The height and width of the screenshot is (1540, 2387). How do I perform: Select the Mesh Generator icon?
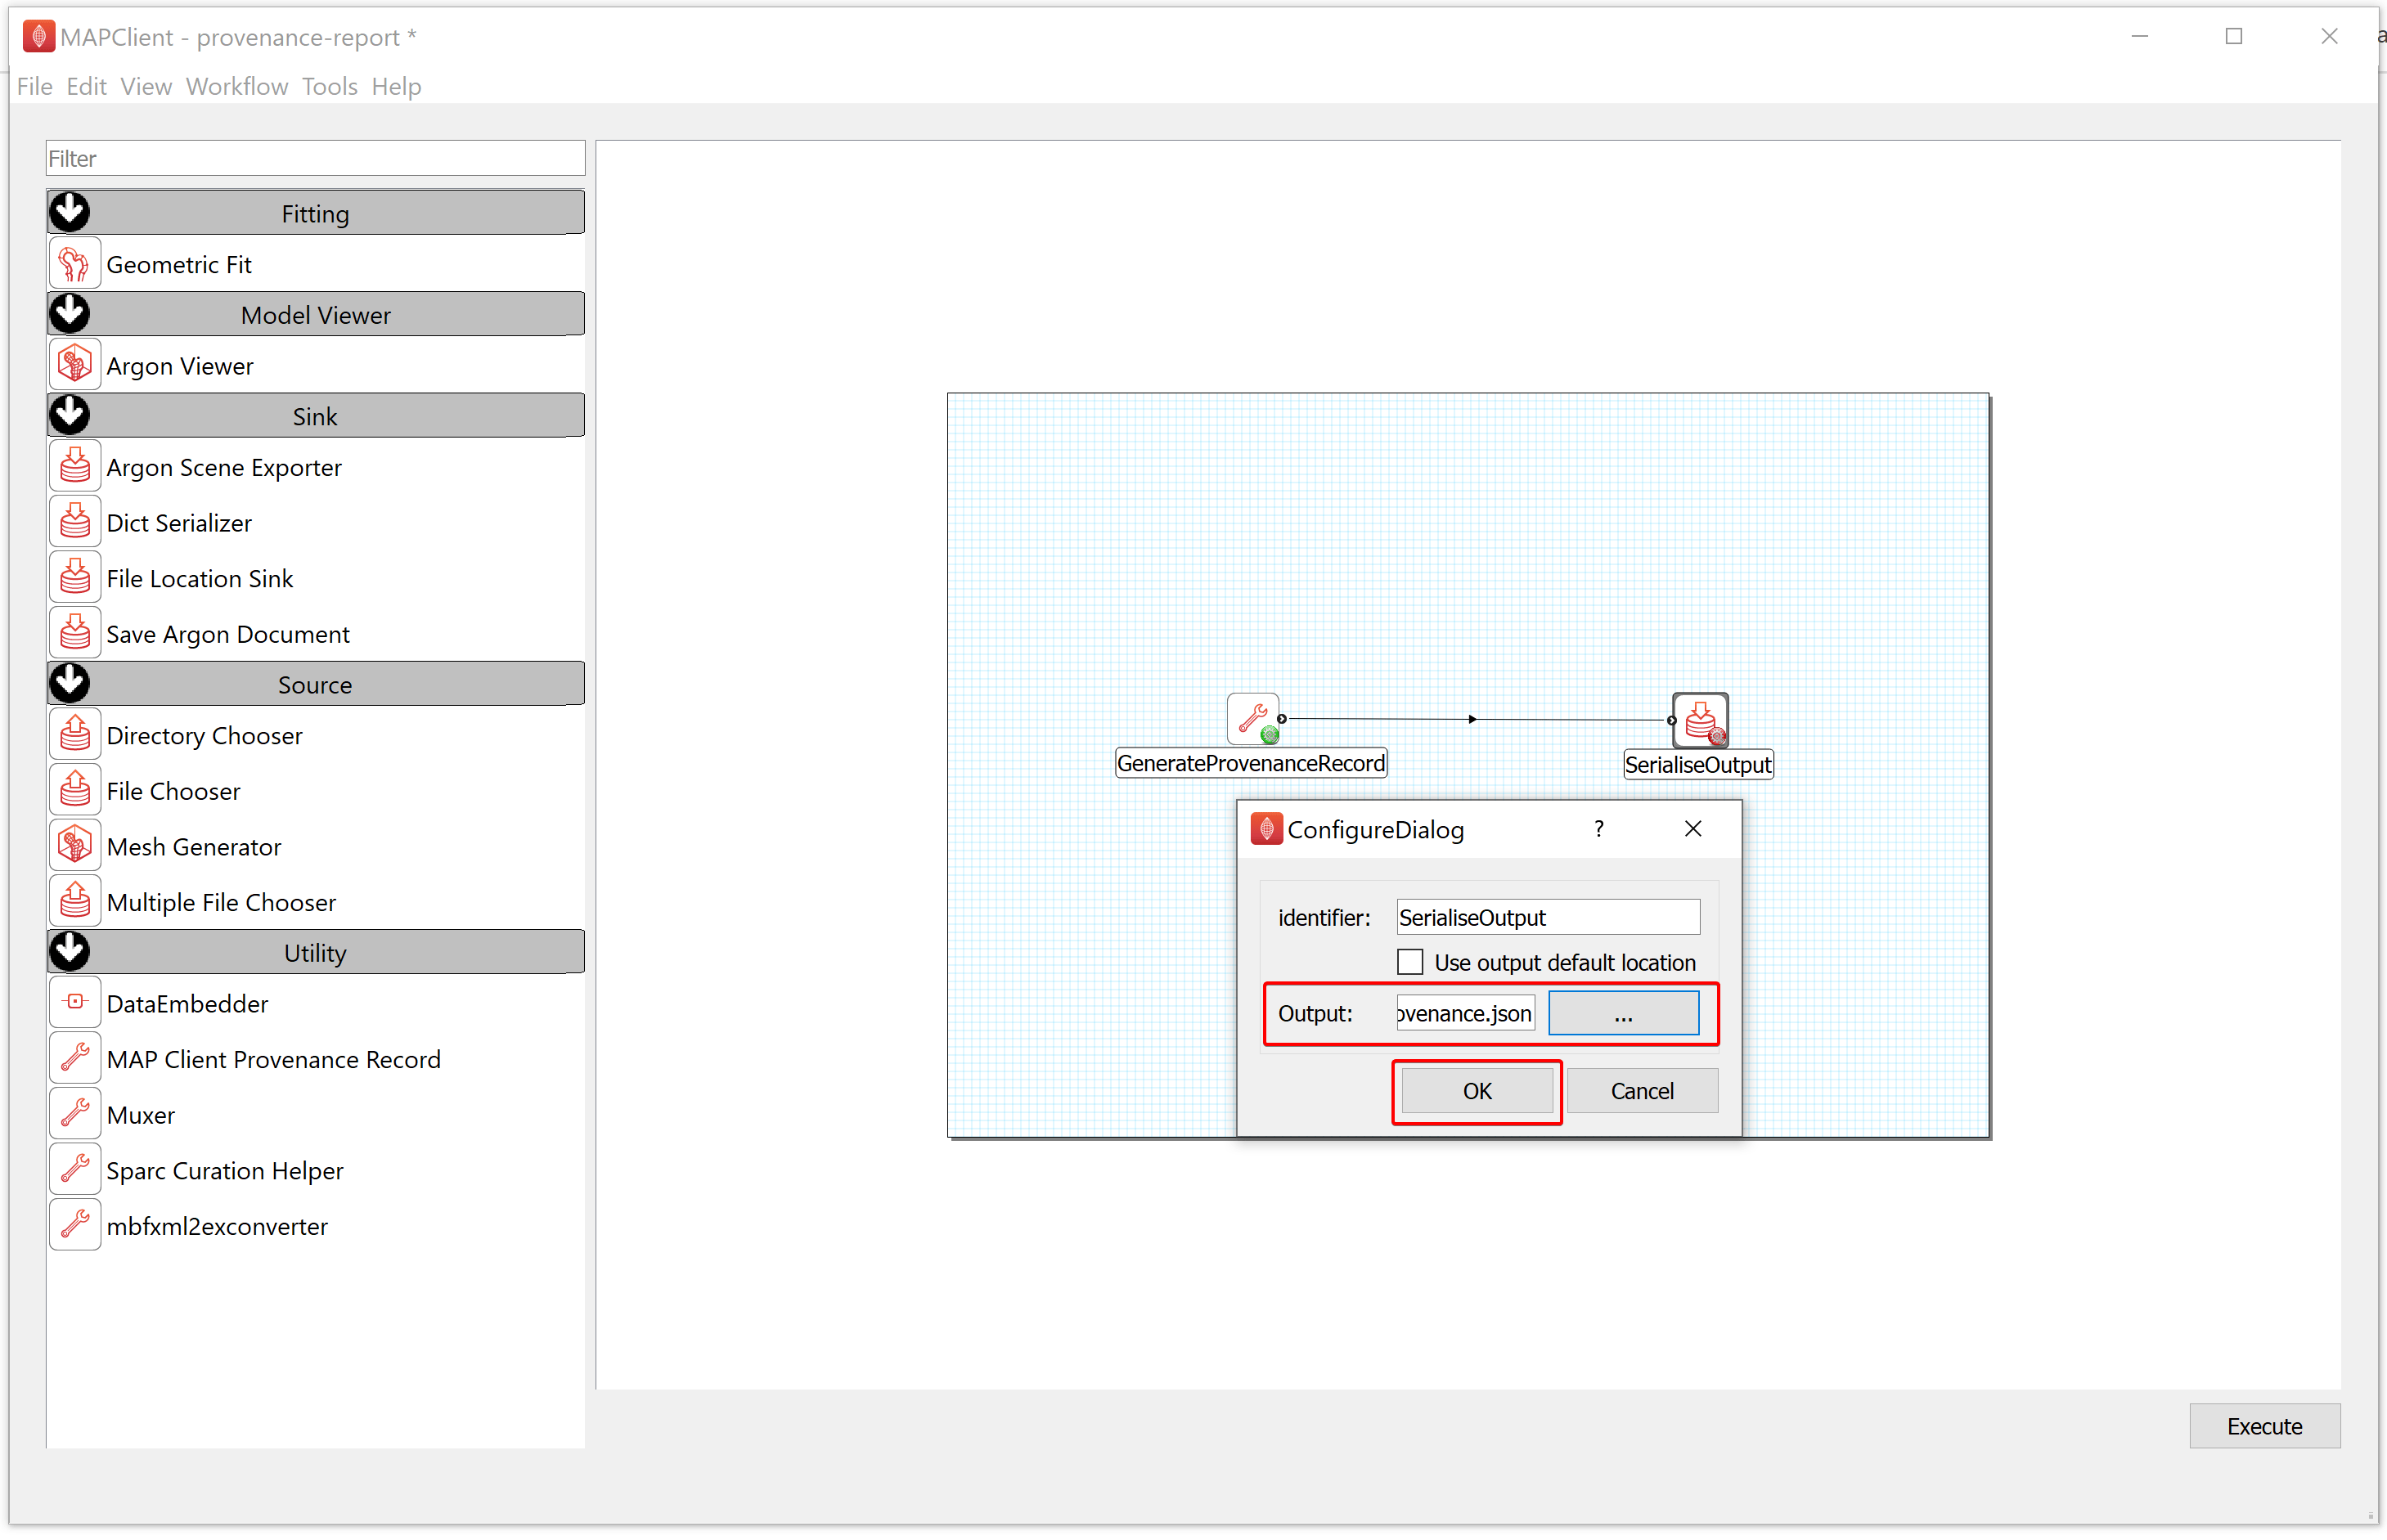click(74, 847)
